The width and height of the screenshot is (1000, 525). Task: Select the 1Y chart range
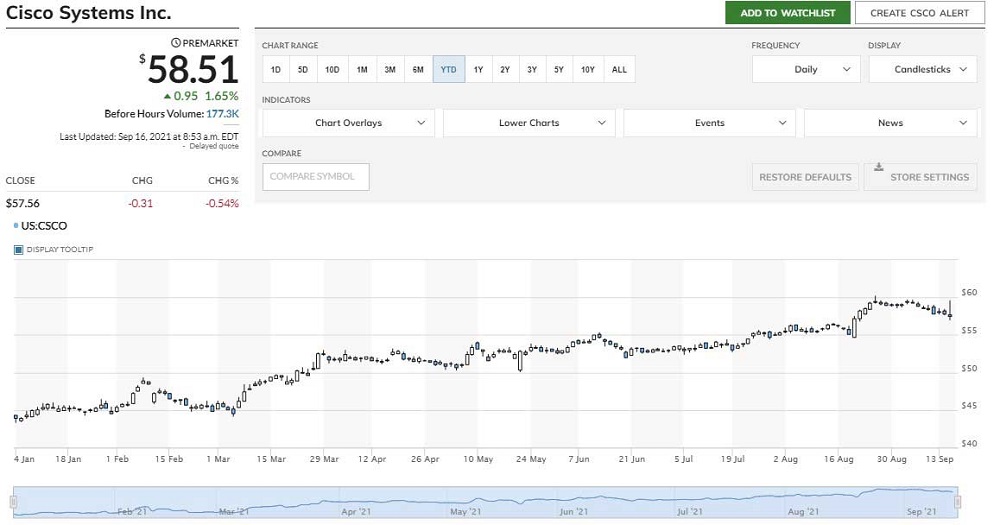pyautogui.click(x=478, y=70)
